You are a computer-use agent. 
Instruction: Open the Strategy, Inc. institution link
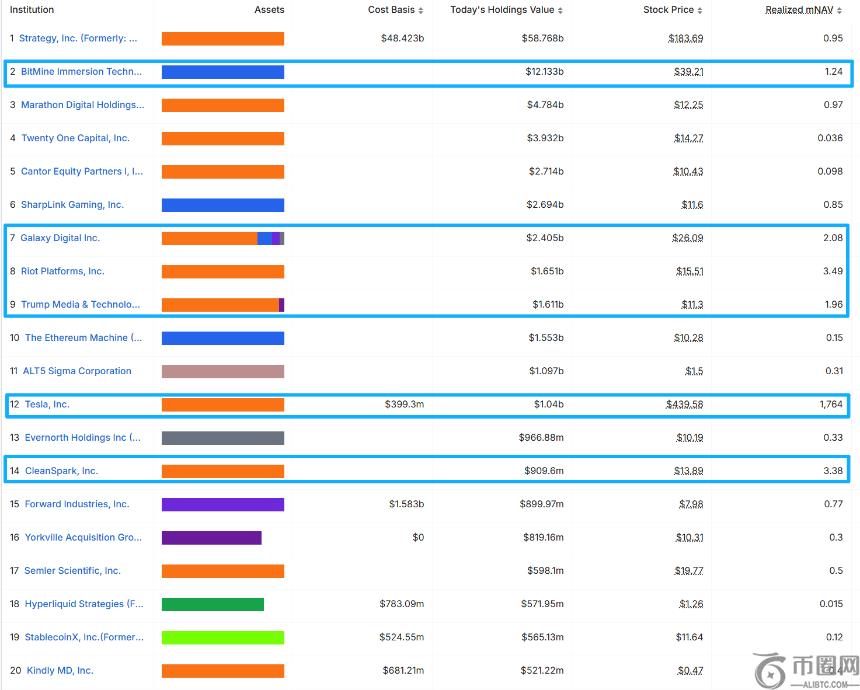tap(78, 38)
